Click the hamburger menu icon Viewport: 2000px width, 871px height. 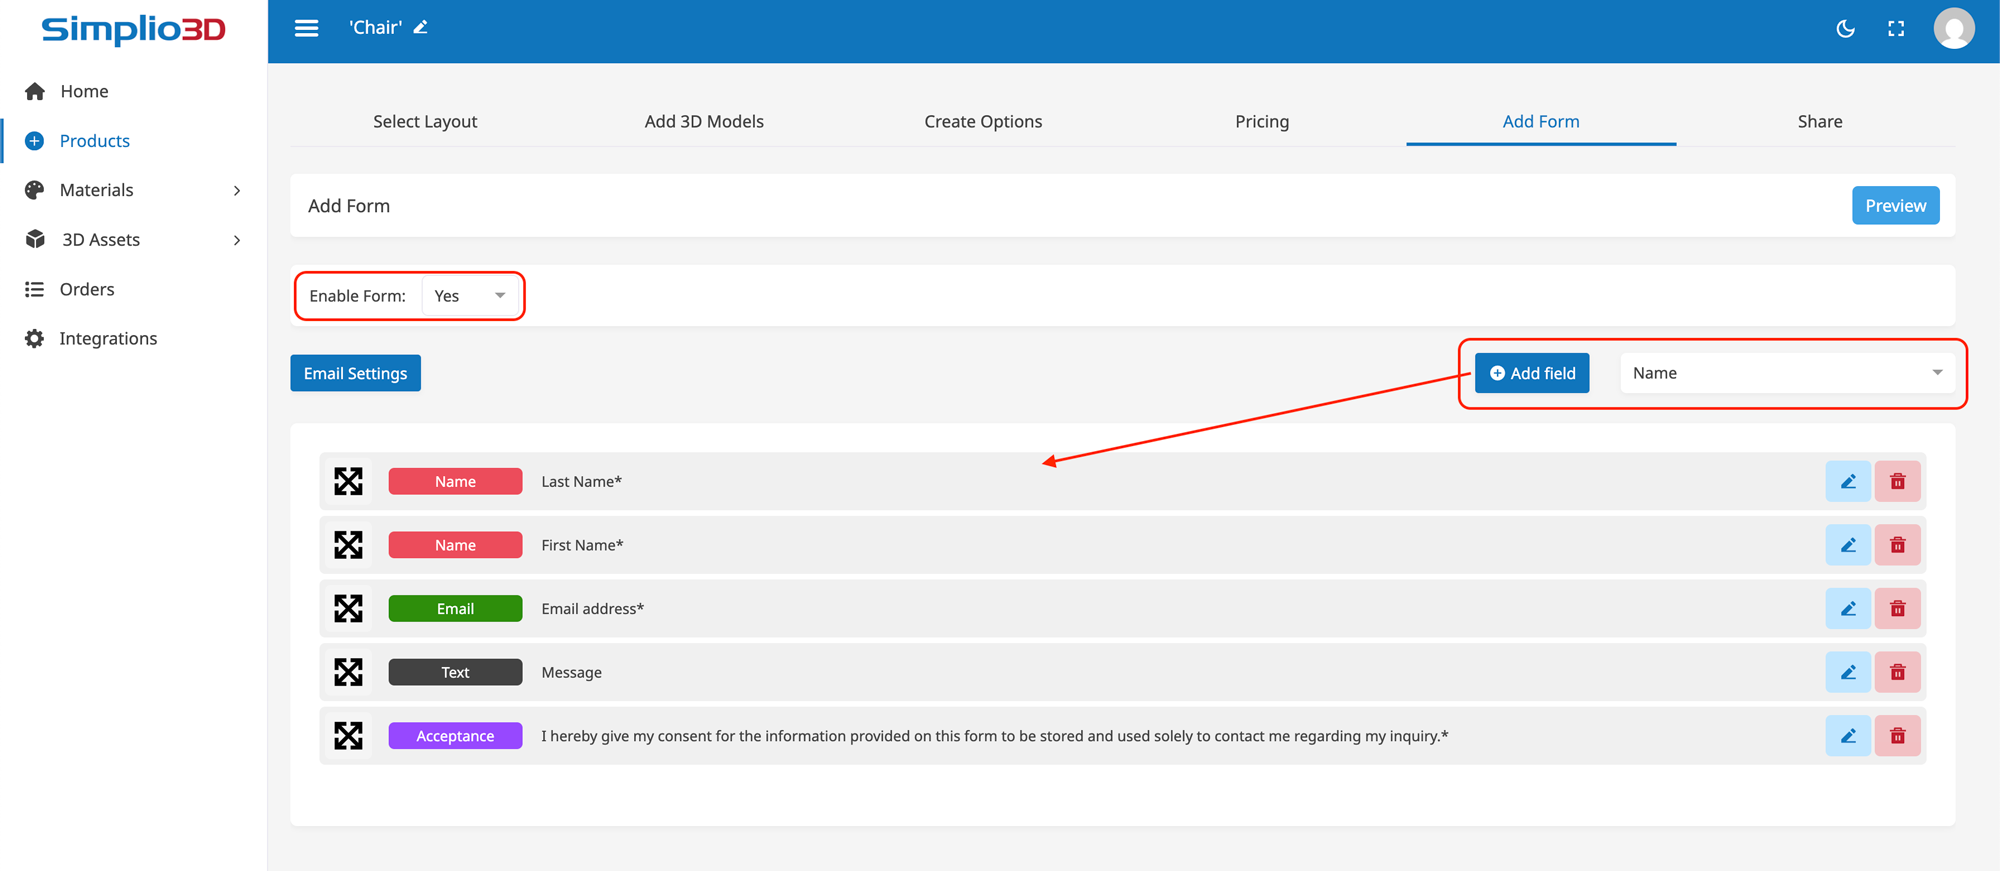coord(306,28)
